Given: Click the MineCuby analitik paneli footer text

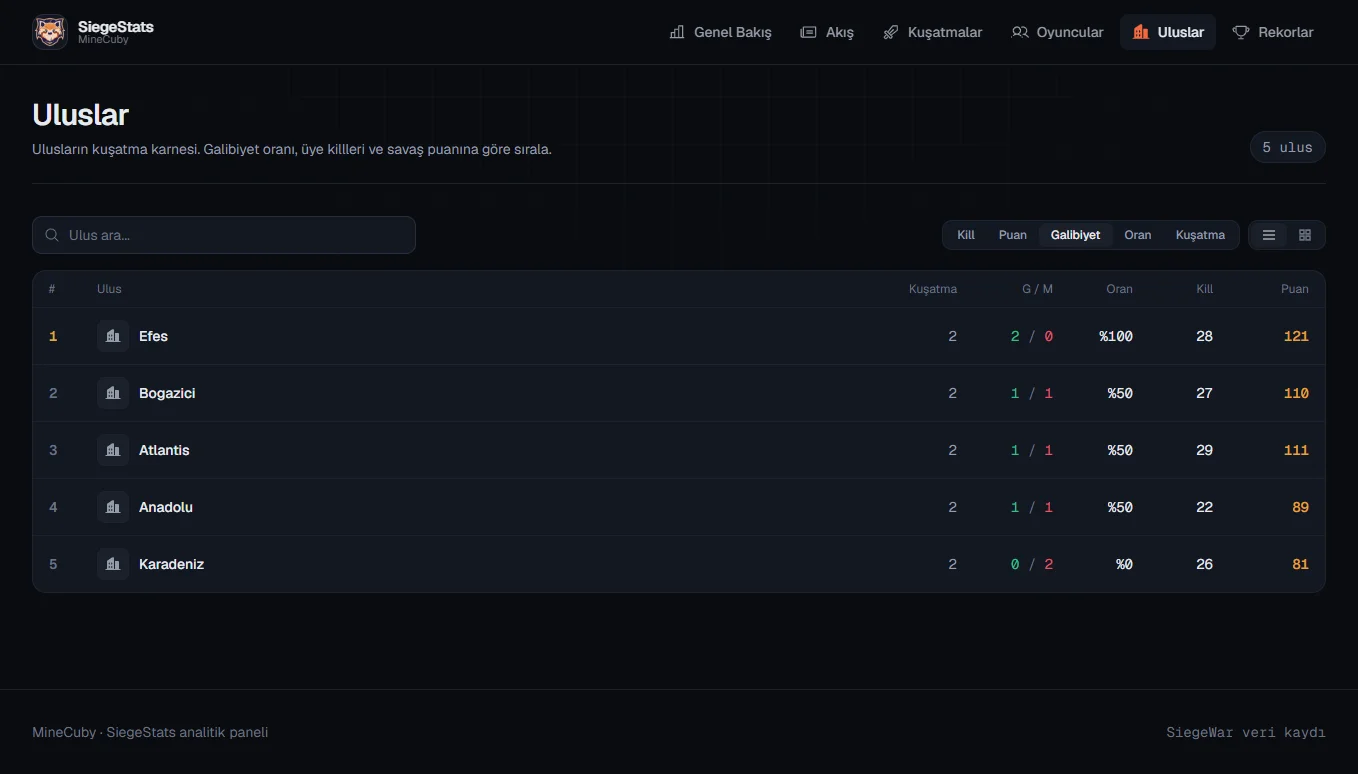Looking at the screenshot, I should click(150, 732).
